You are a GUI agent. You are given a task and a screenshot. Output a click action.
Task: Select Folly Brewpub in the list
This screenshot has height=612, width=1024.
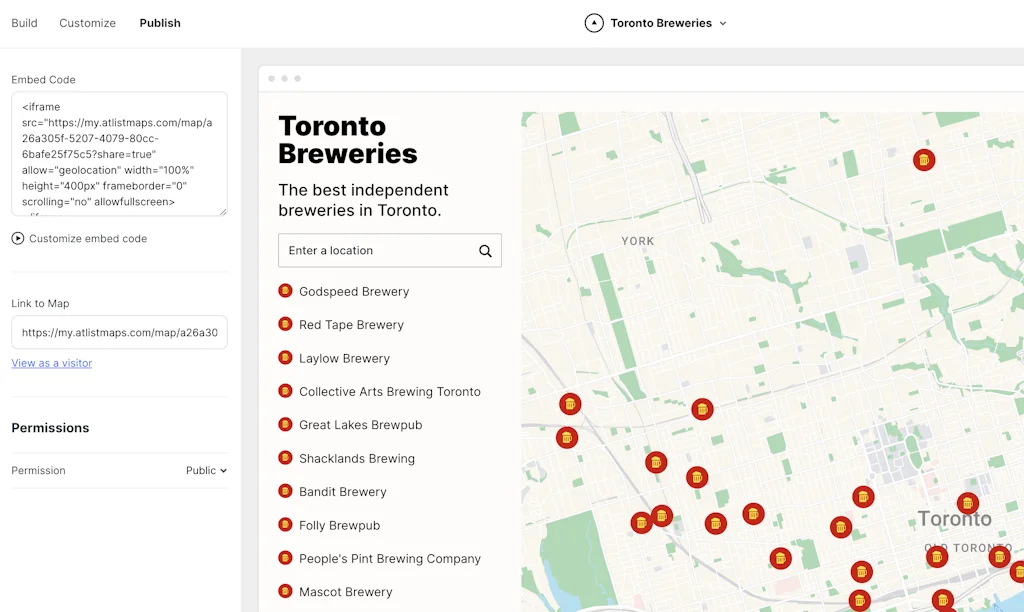click(340, 525)
